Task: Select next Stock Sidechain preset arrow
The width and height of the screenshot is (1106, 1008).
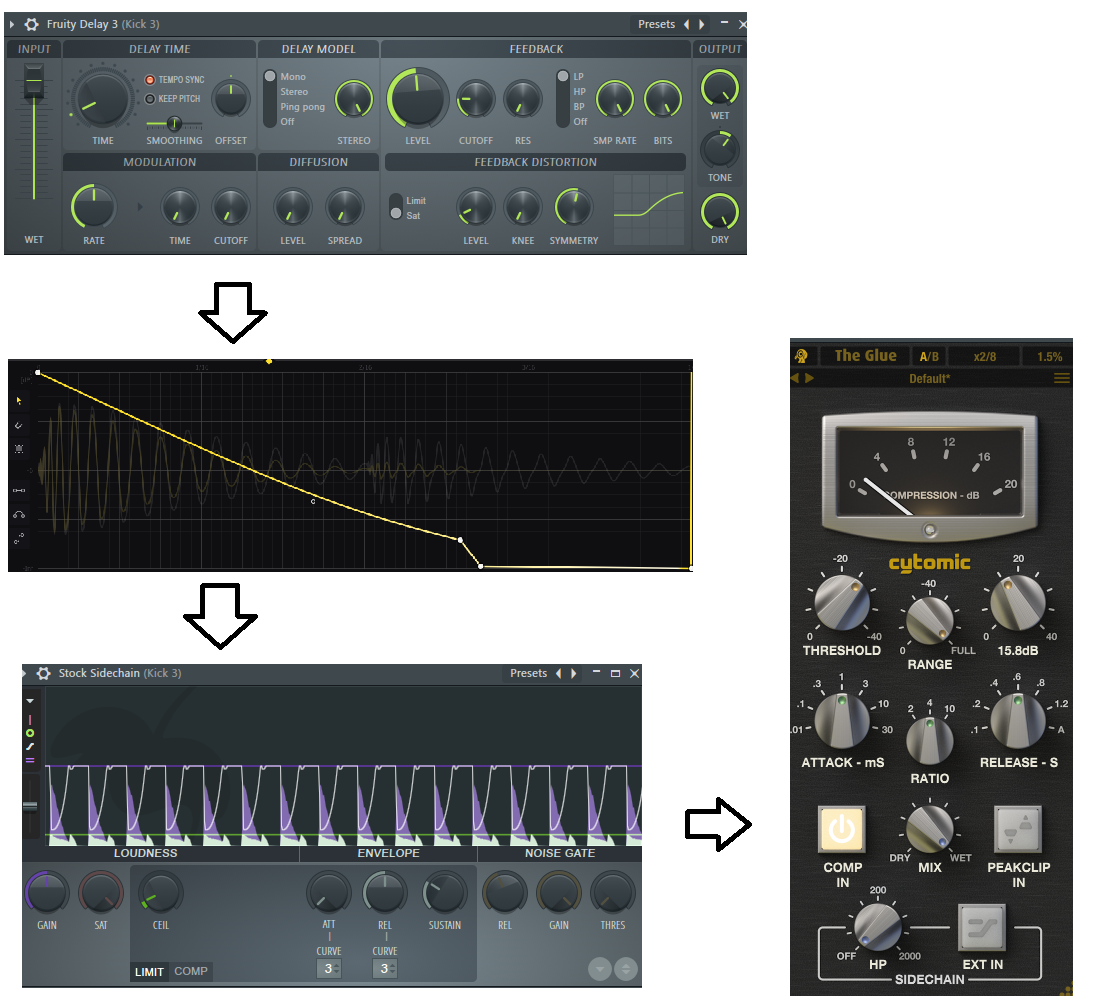Action: click(x=573, y=673)
